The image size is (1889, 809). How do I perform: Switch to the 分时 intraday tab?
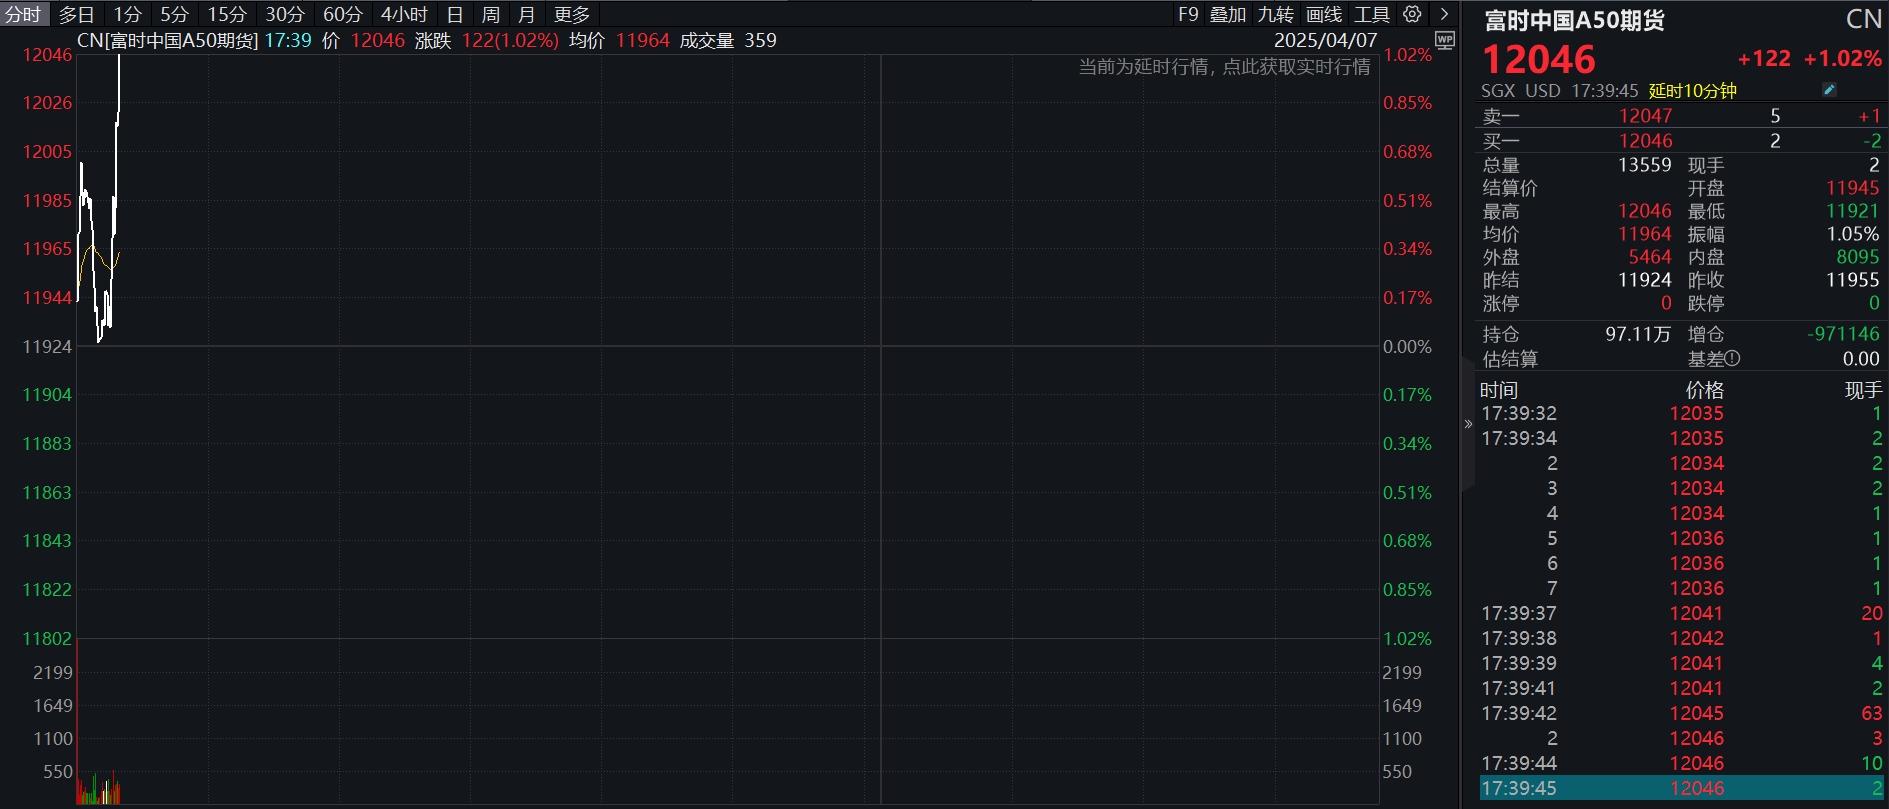coord(24,14)
